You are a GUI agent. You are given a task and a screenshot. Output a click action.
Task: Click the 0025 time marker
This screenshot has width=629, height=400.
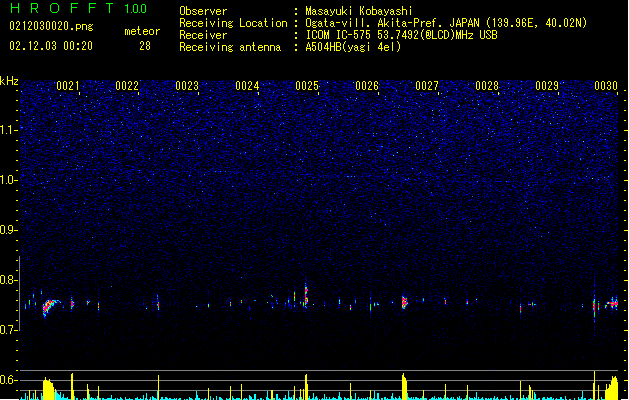(307, 86)
